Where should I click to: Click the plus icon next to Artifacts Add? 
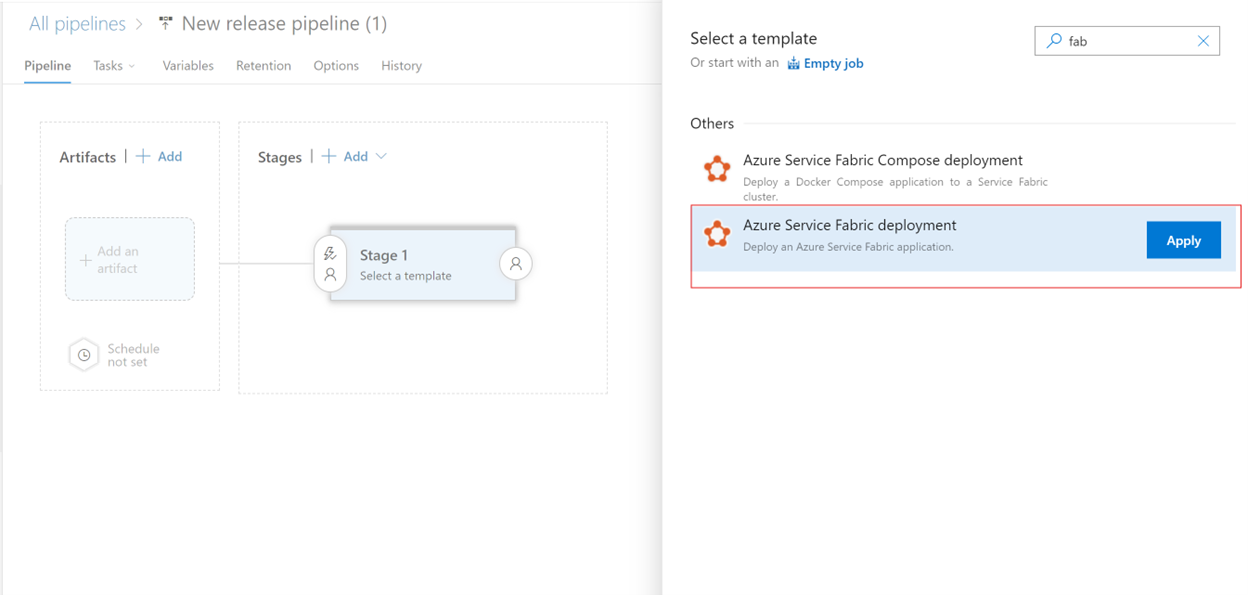click(x=143, y=156)
